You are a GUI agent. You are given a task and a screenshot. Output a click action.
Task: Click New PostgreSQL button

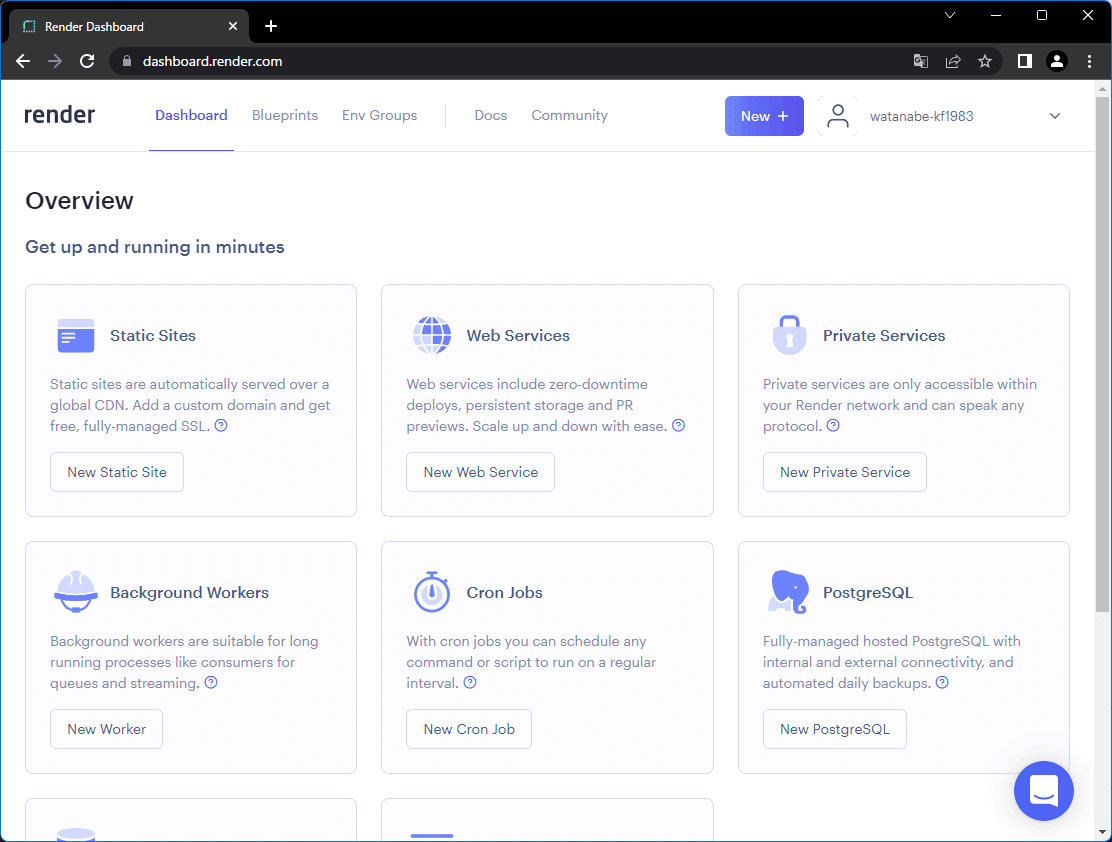pos(835,729)
